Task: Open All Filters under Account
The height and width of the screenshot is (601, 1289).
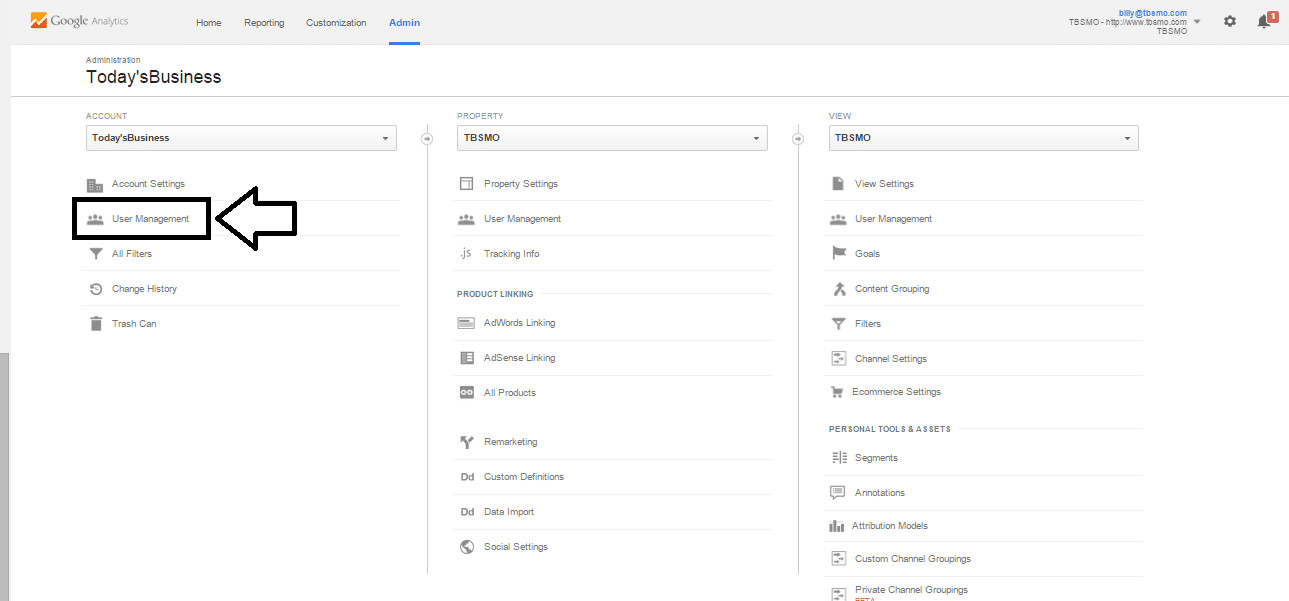Action: [x=132, y=254]
